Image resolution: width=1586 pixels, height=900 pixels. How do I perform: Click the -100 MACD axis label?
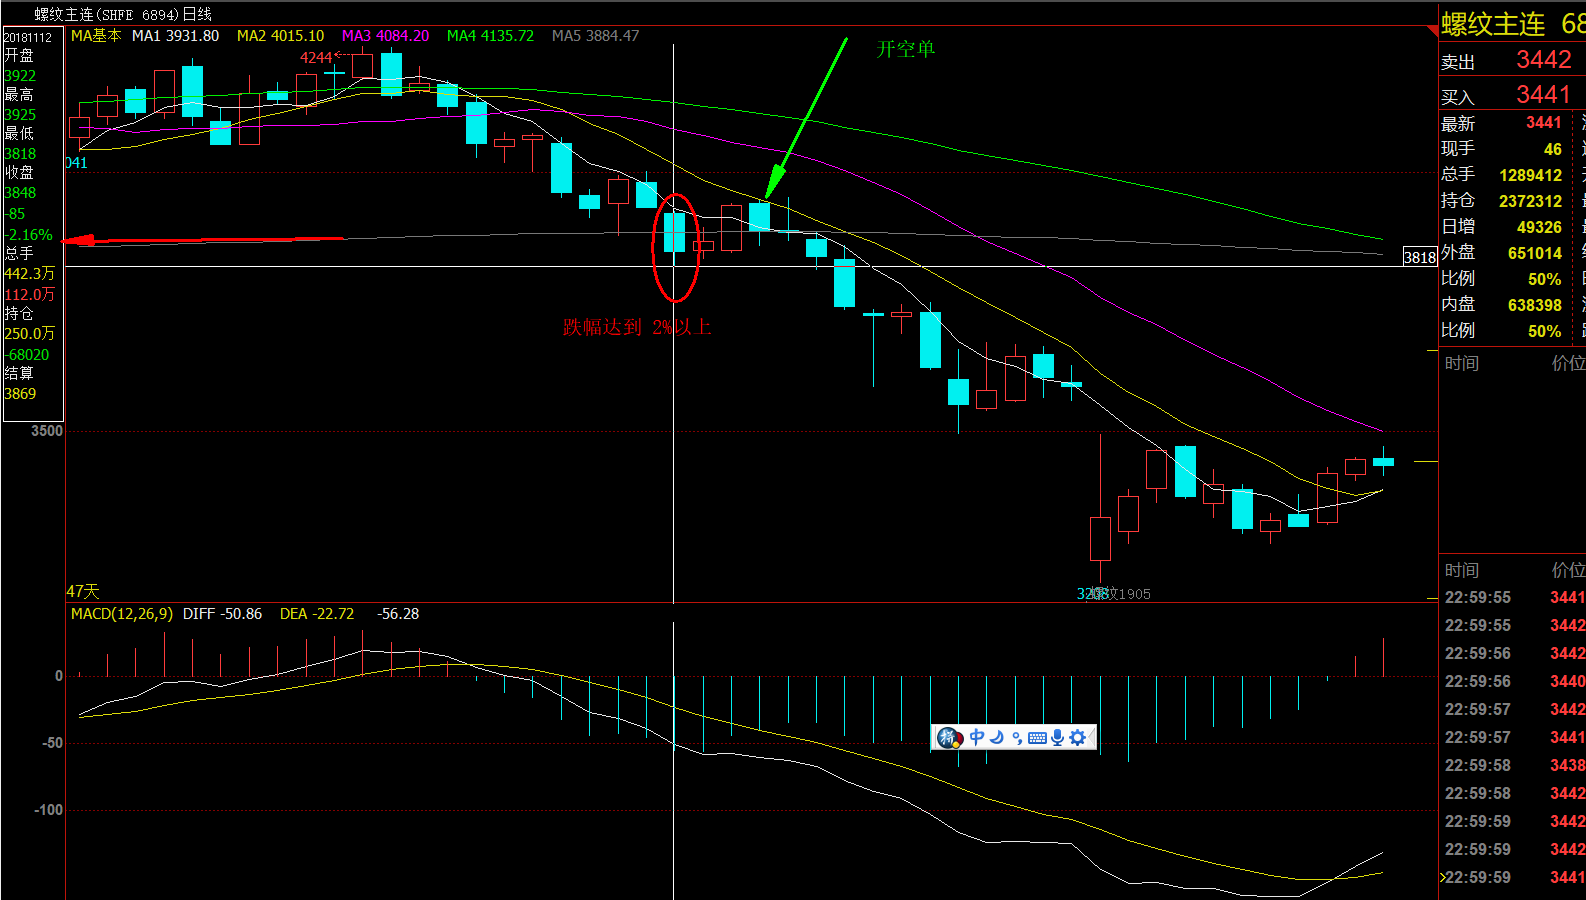click(49, 810)
